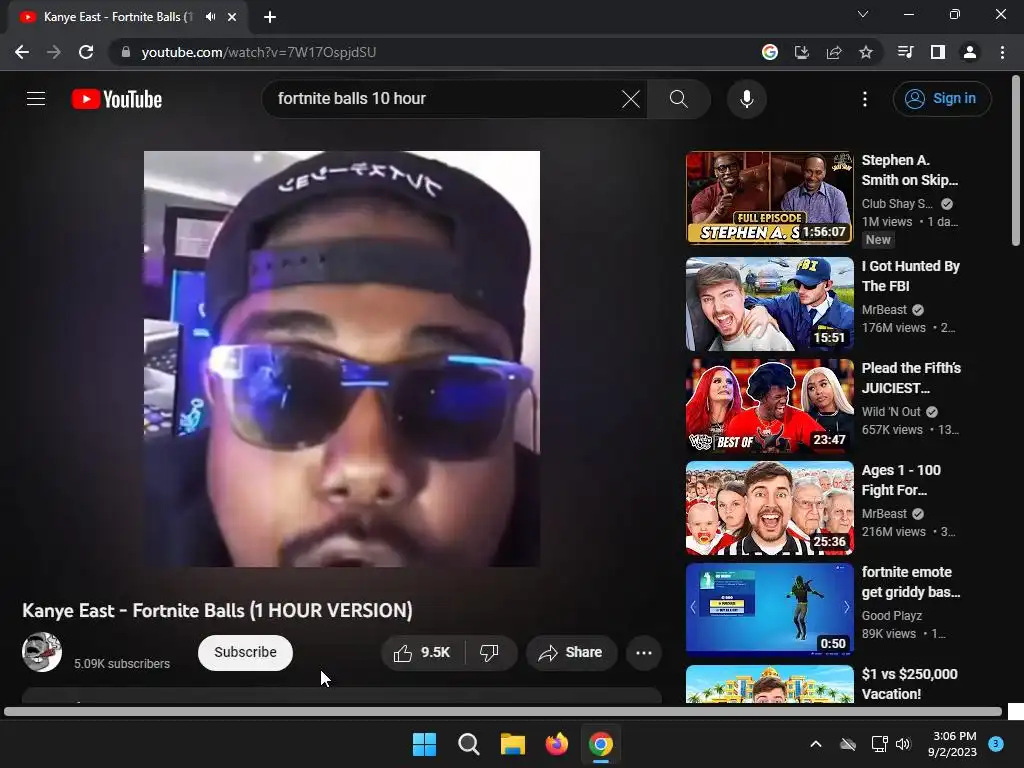This screenshot has height=768, width=1024.
Task: View site info via lock icon
Action: coord(126,52)
